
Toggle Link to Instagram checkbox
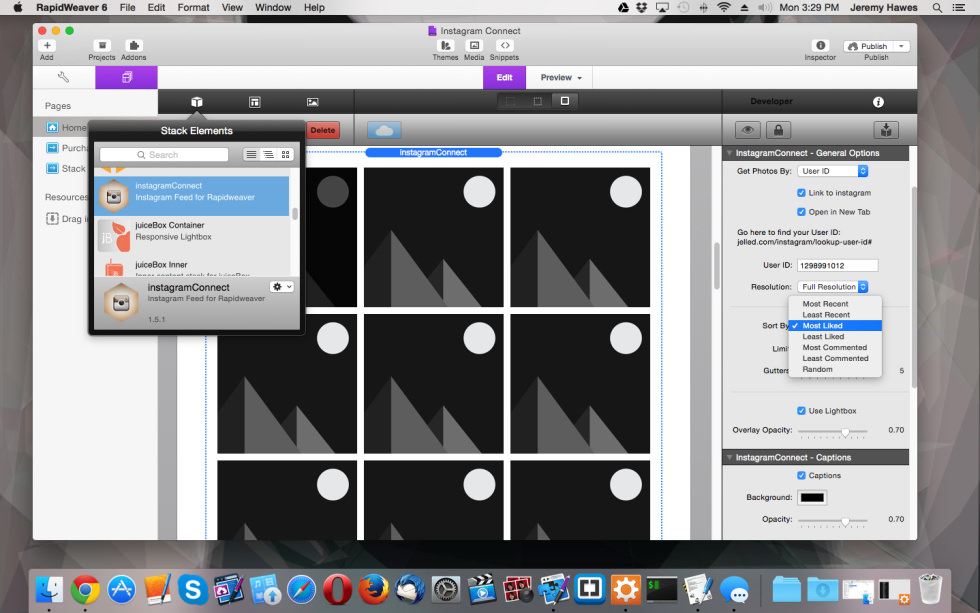pyautogui.click(x=801, y=192)
